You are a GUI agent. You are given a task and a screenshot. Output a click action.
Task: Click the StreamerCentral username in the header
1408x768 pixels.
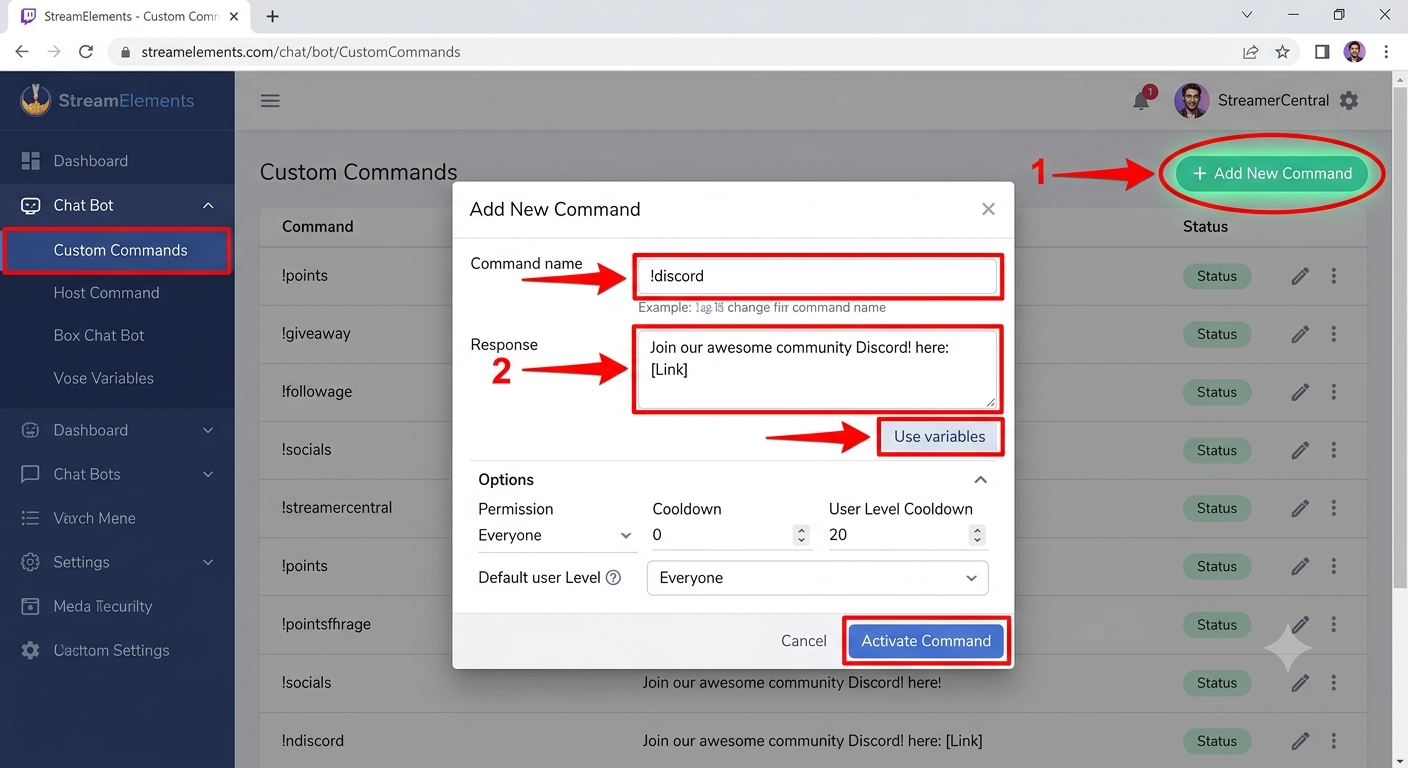1273,100
